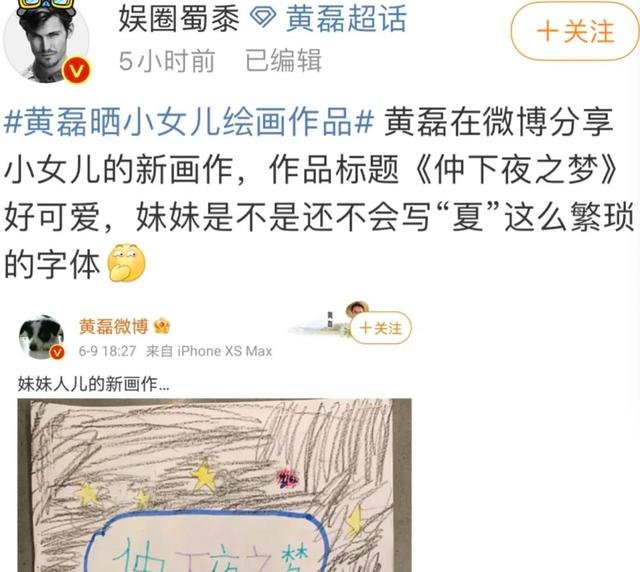Click 6-9 18:27 repost timestamp

(107, 351)
